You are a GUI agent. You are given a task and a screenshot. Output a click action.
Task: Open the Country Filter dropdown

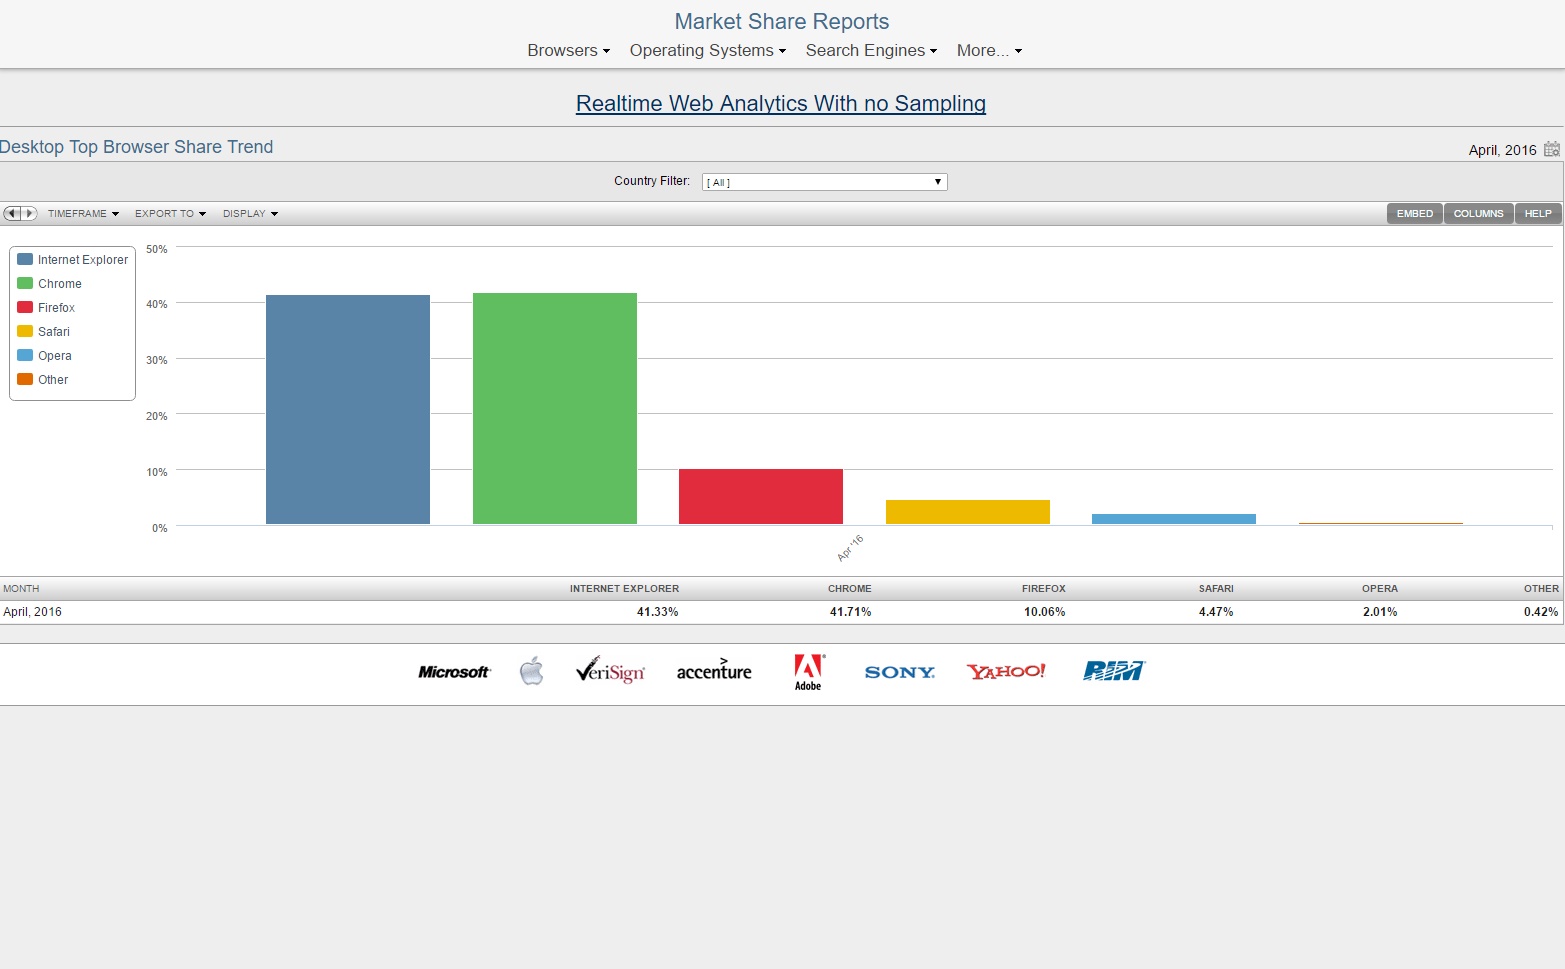tap(824, 182)
